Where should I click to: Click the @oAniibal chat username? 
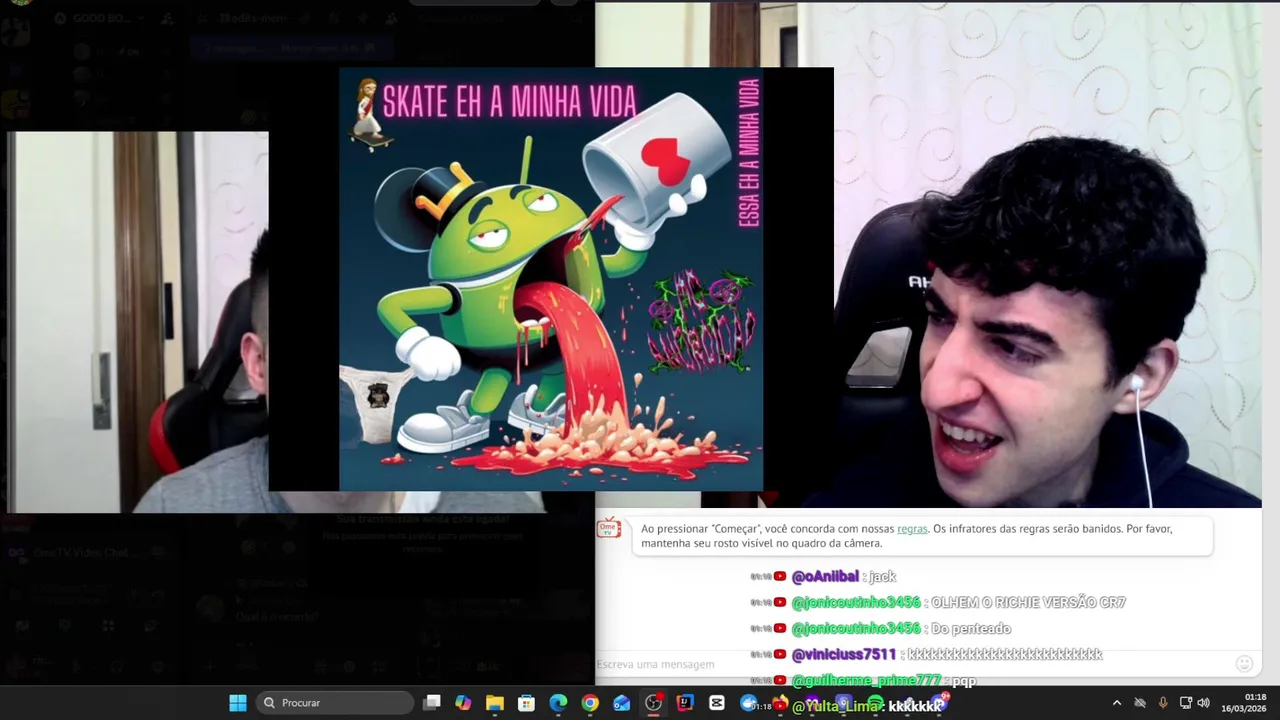tap(825, 577)
